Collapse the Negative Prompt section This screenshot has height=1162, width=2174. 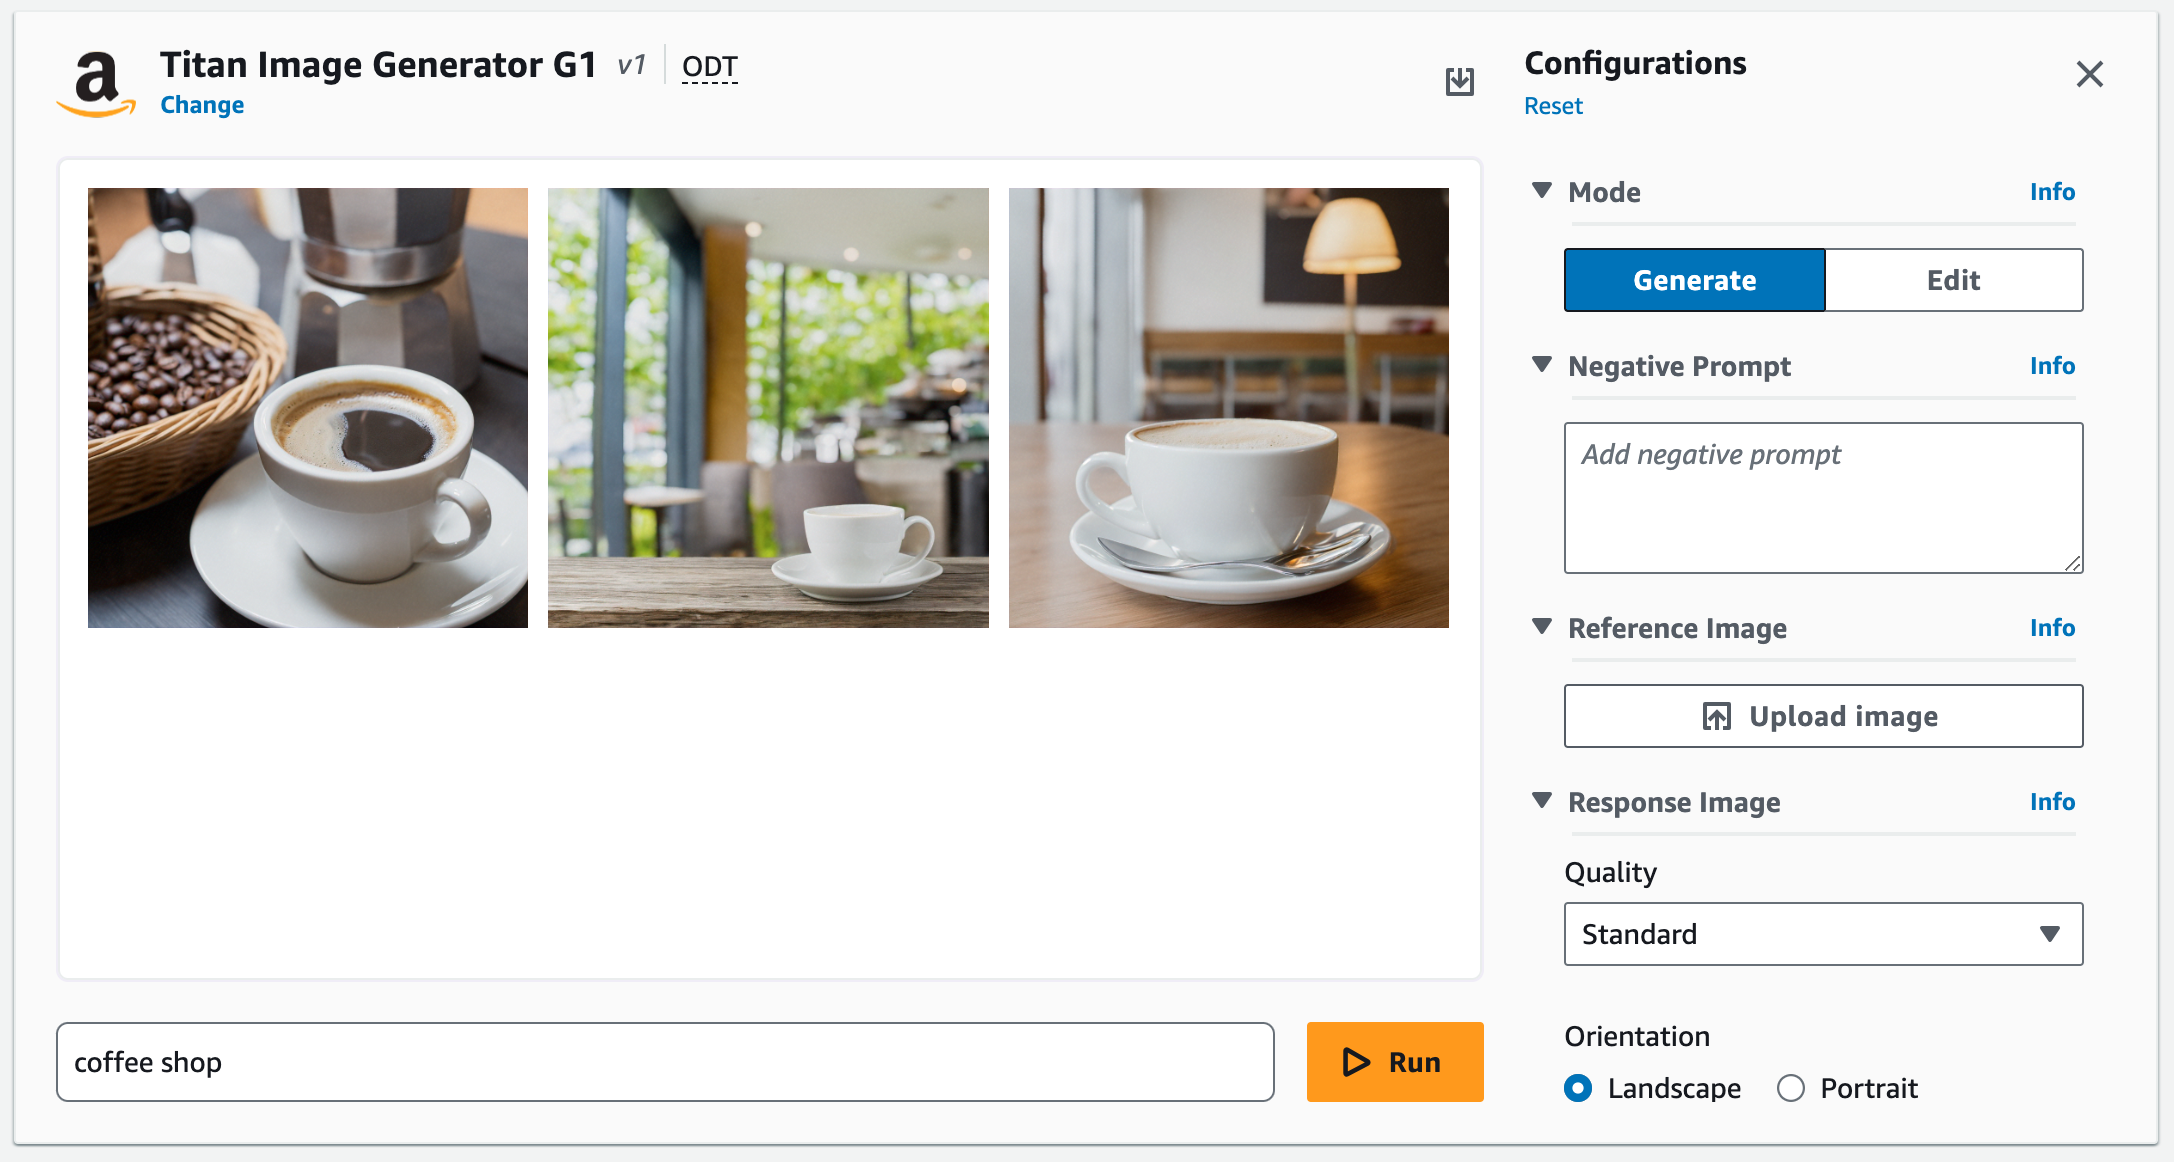1541,366
